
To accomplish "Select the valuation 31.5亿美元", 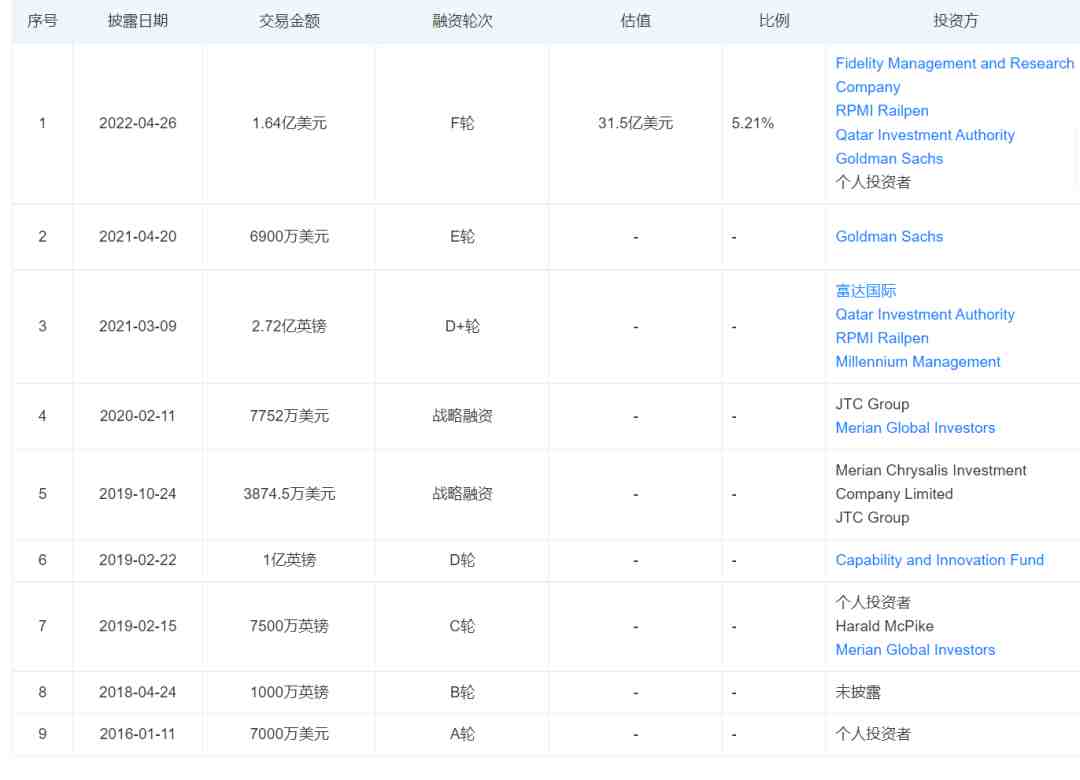I will pyautogui.click(x=635, y=123).
